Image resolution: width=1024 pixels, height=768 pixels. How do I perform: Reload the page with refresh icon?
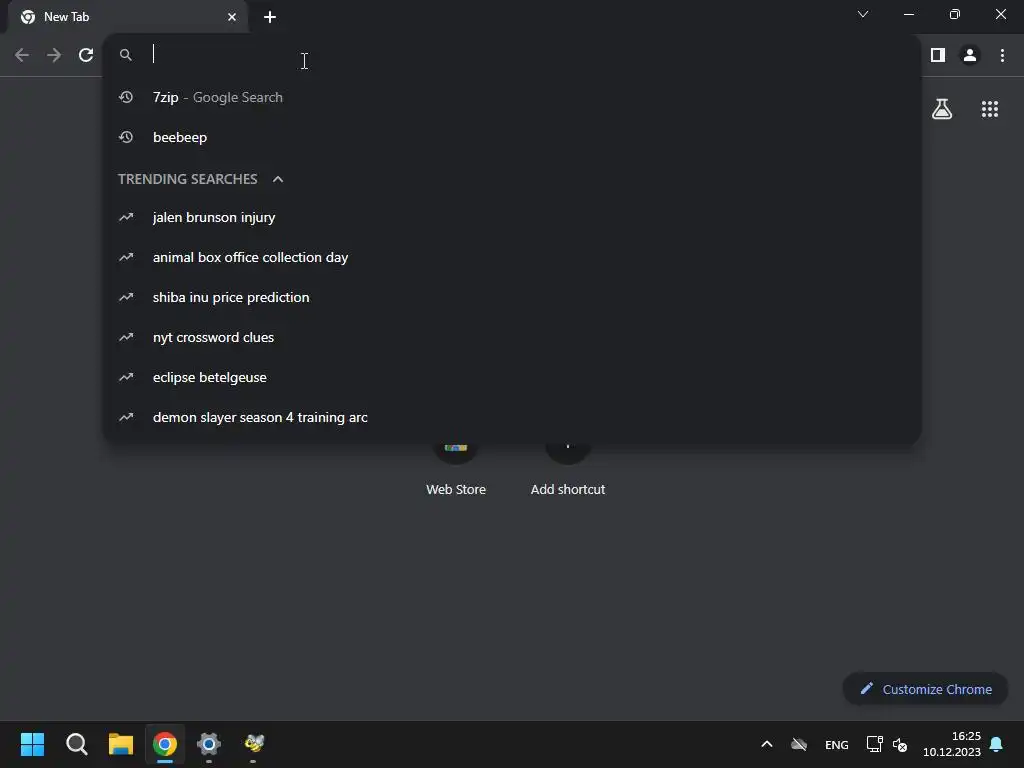86,55
